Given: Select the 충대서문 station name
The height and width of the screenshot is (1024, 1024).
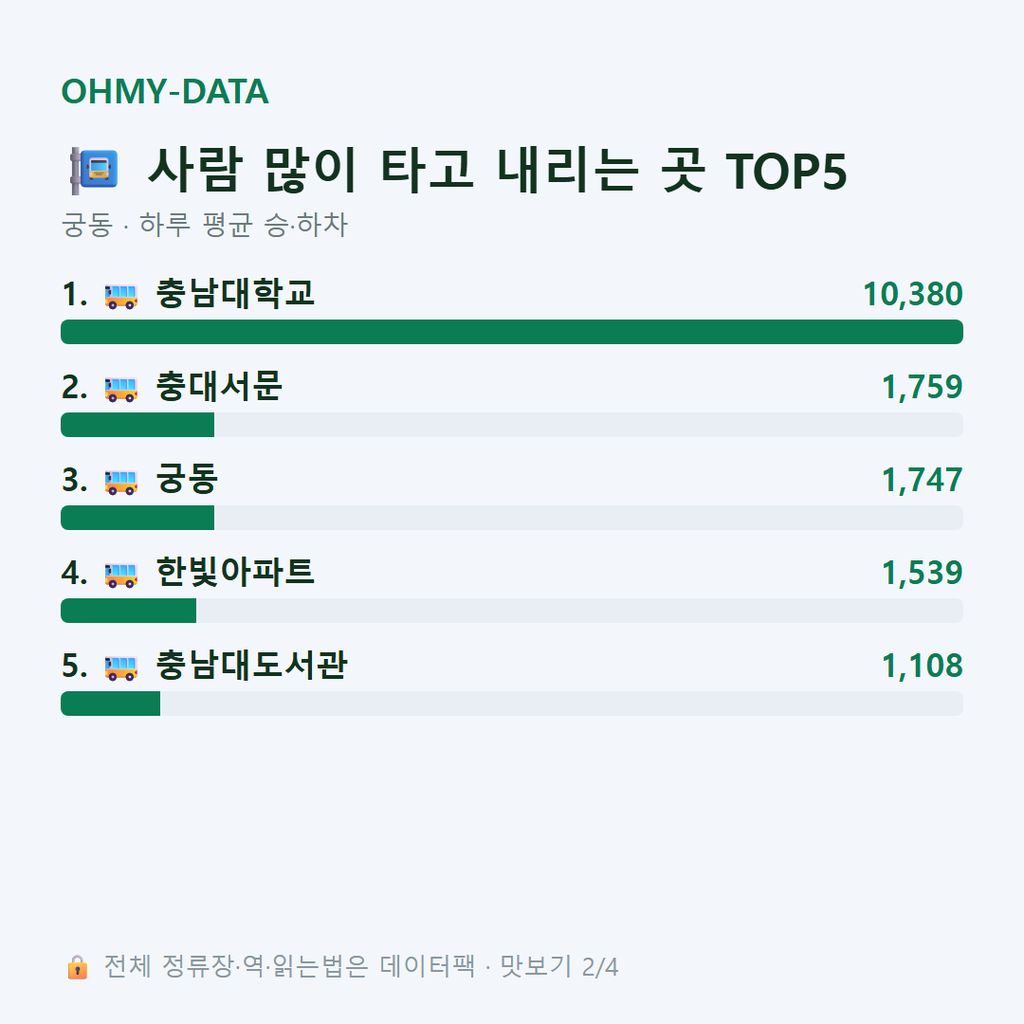Looking at the screenshot, I should coord(219,386).
